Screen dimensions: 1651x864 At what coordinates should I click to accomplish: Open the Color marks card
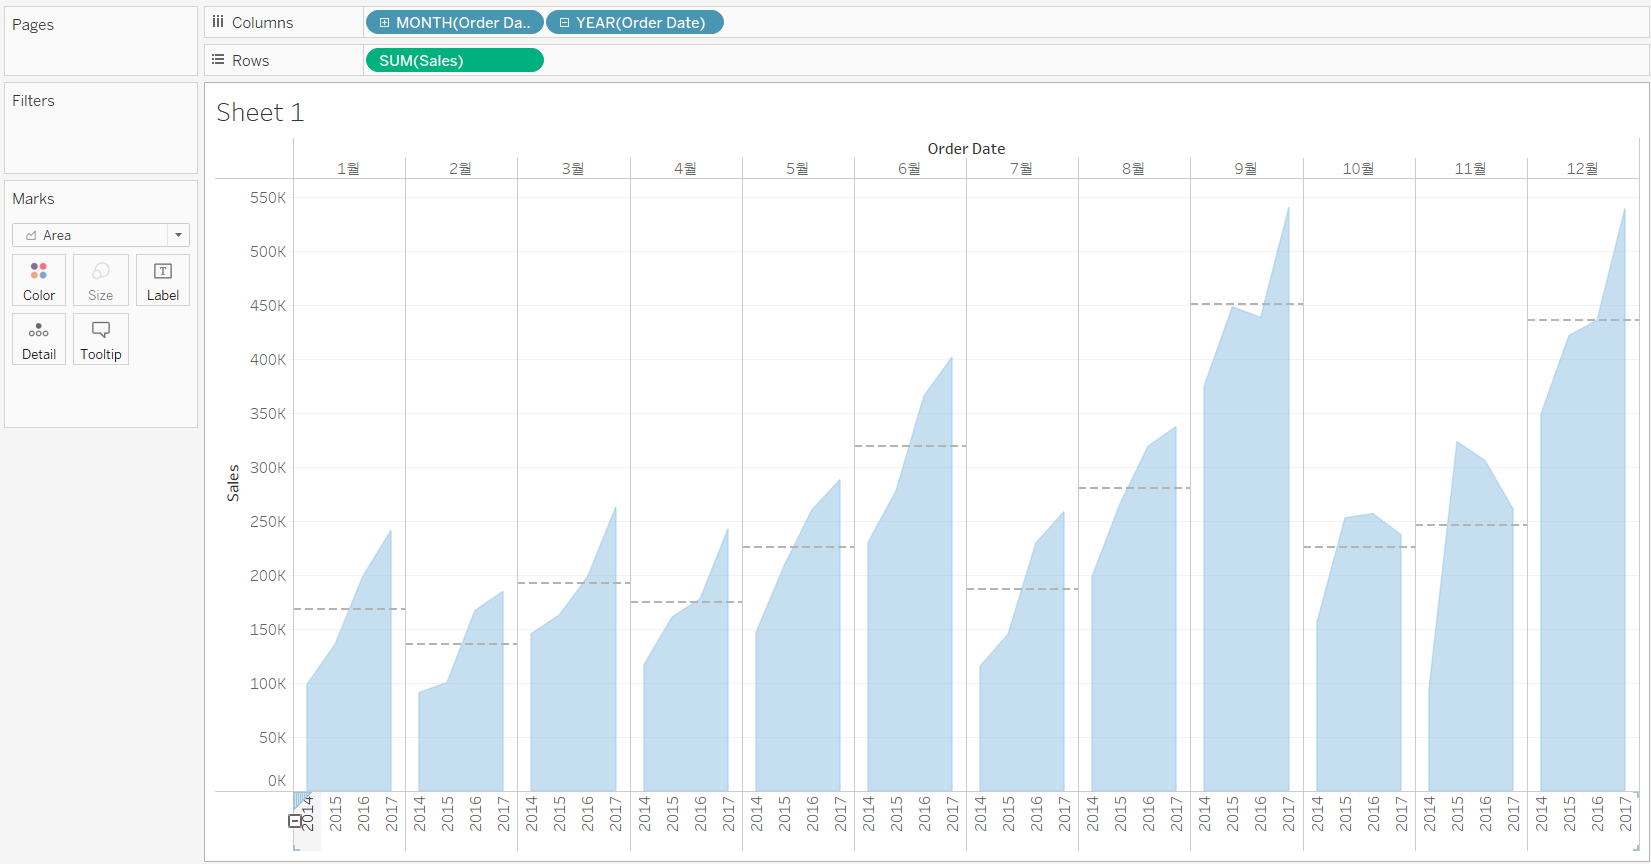pyautogui.click(x=39, y=280)
